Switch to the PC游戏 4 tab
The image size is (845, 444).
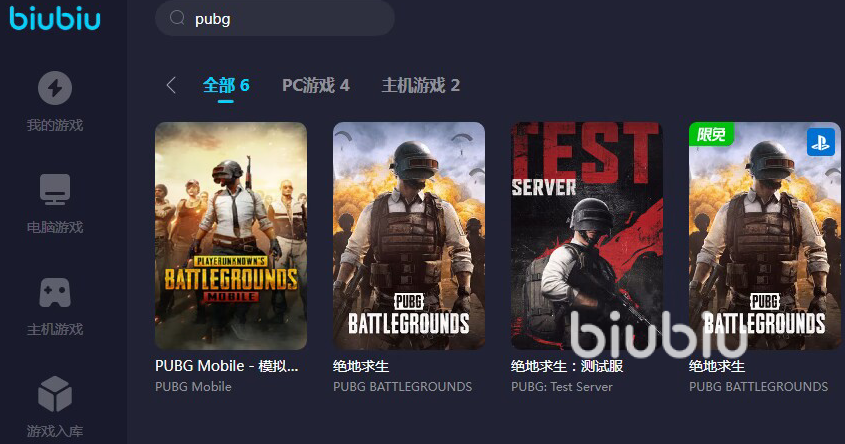(316, 85)
